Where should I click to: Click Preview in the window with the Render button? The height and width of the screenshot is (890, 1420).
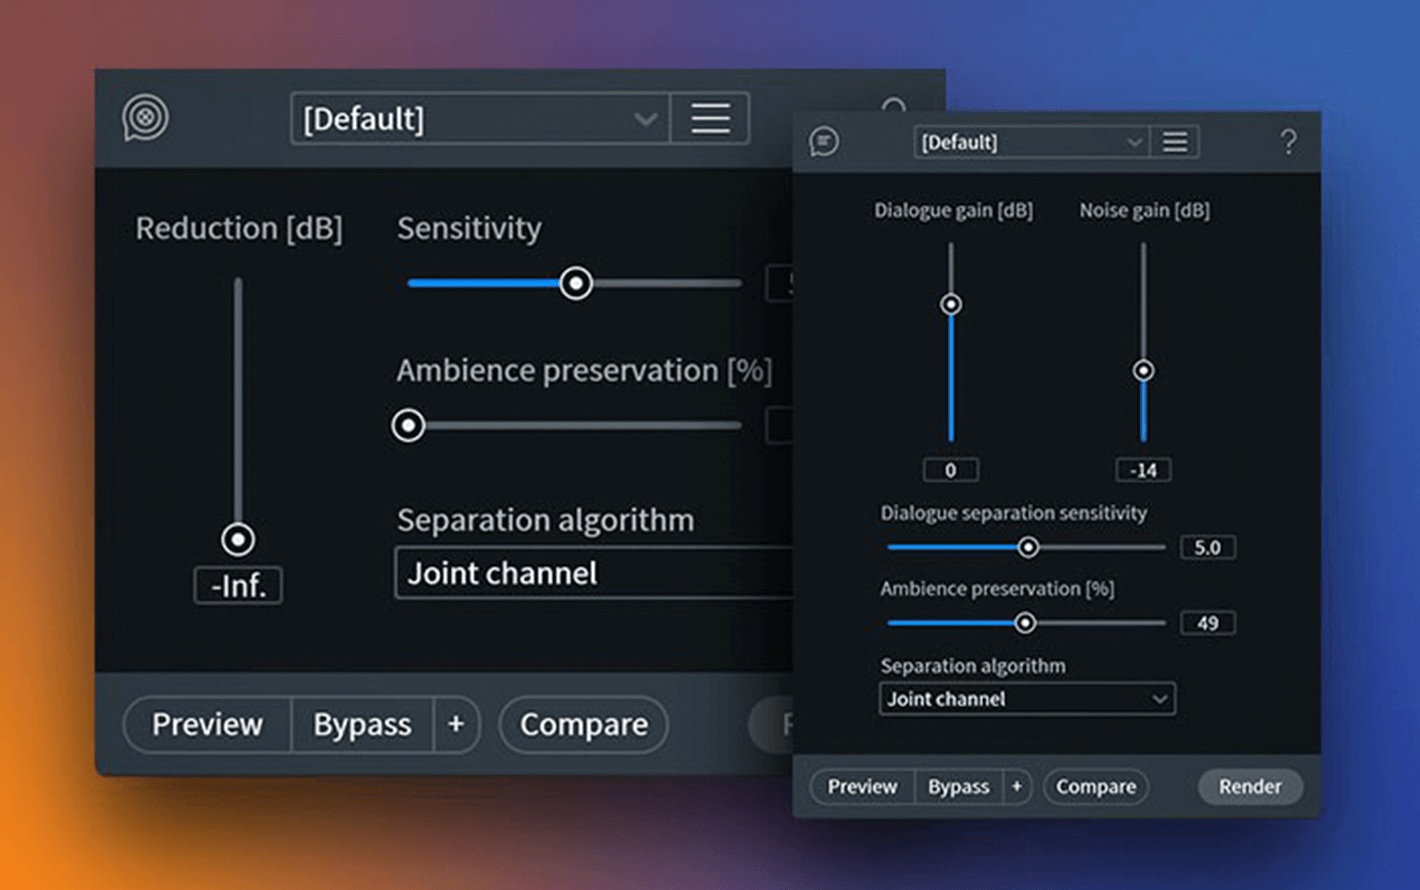click(862, 787)
